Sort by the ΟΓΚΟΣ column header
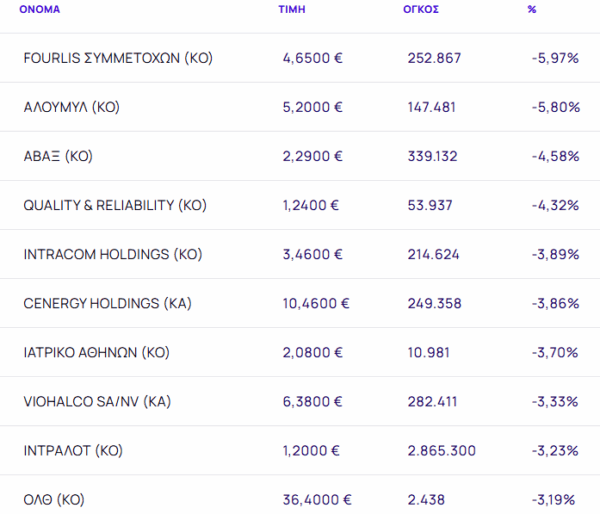This screenshot has width=600, height=514. click(x=421, y=10)
